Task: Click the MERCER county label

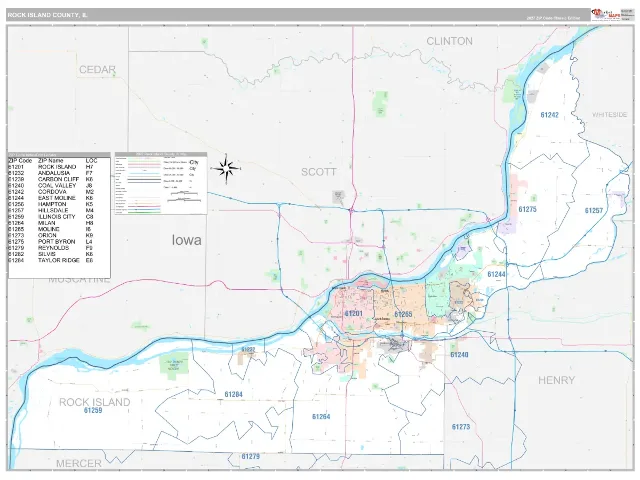Action: coord(79,464)
